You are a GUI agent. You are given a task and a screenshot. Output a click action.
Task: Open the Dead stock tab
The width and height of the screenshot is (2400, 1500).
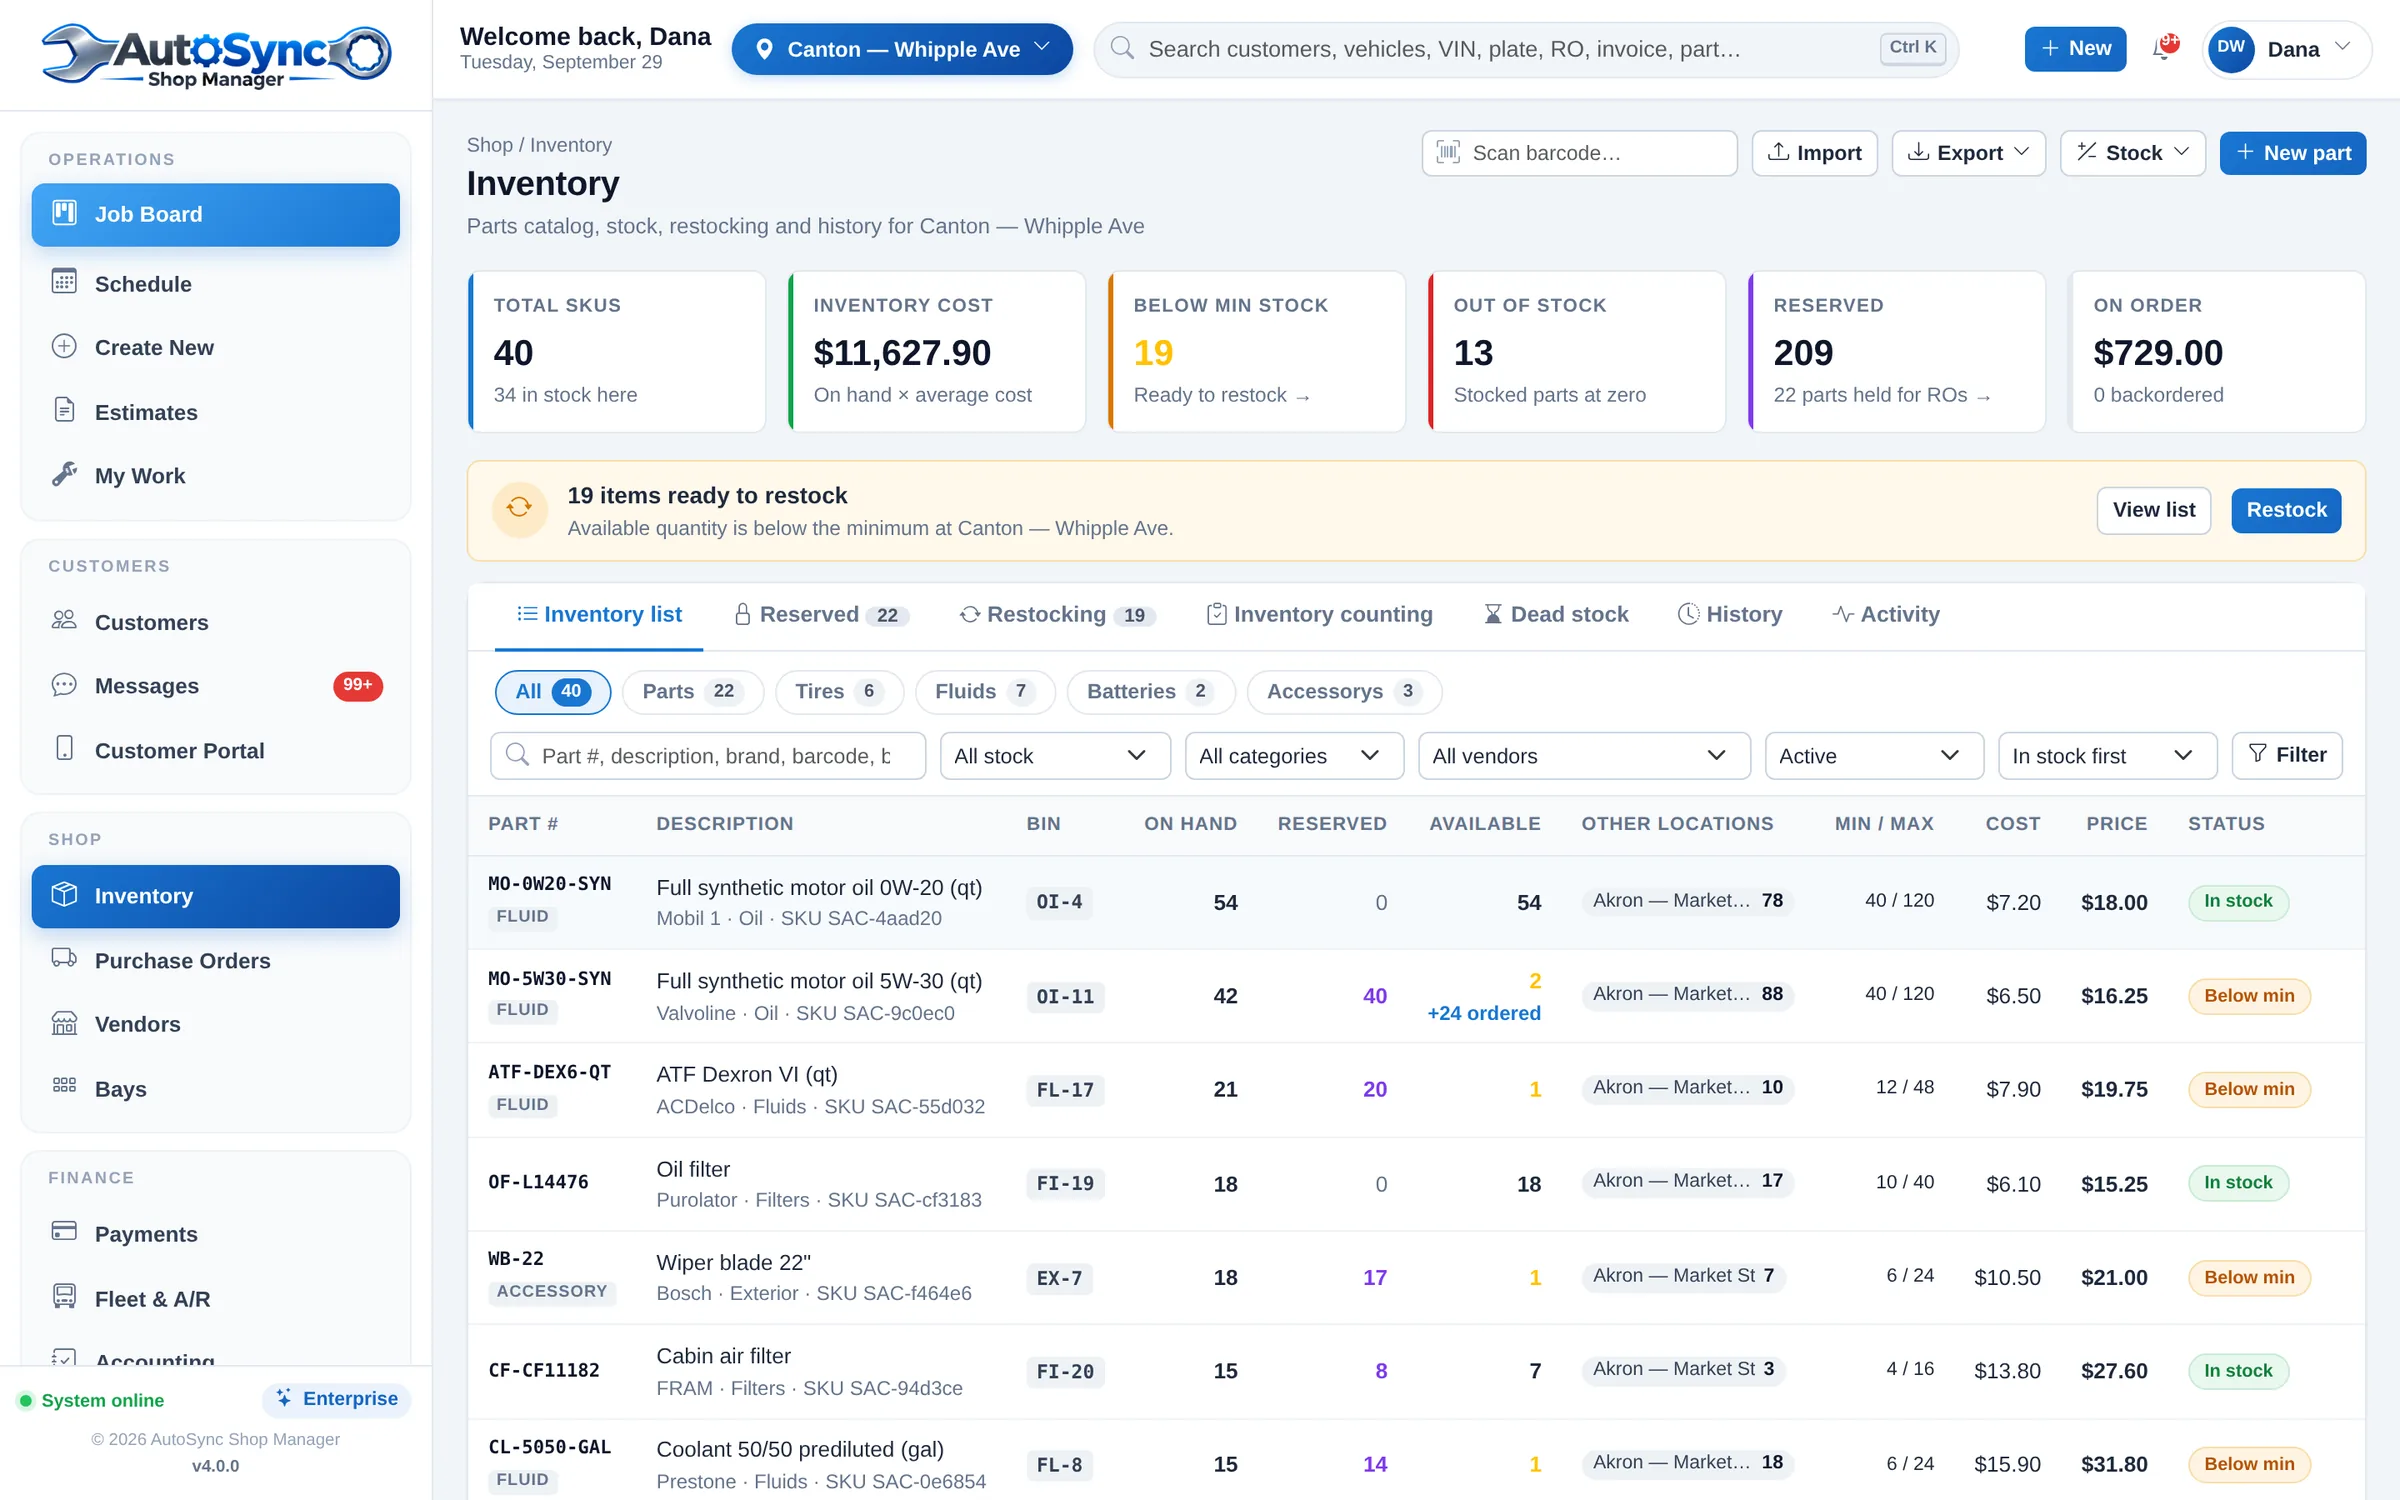click(x=1556, y=615)
